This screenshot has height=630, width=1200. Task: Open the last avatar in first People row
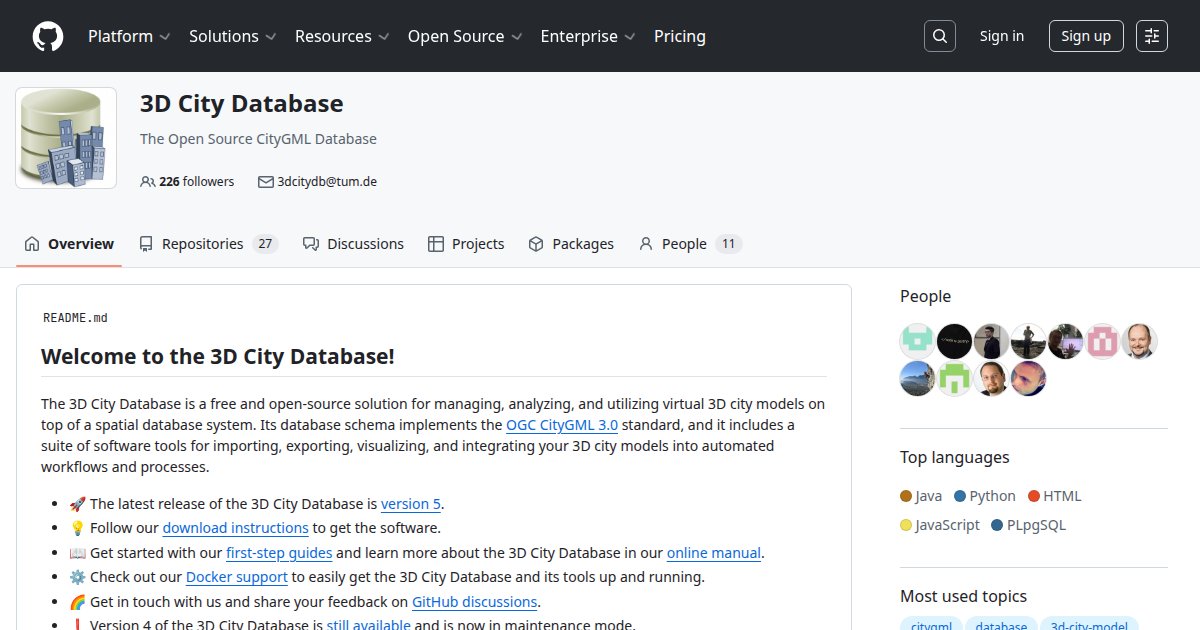1139,341
